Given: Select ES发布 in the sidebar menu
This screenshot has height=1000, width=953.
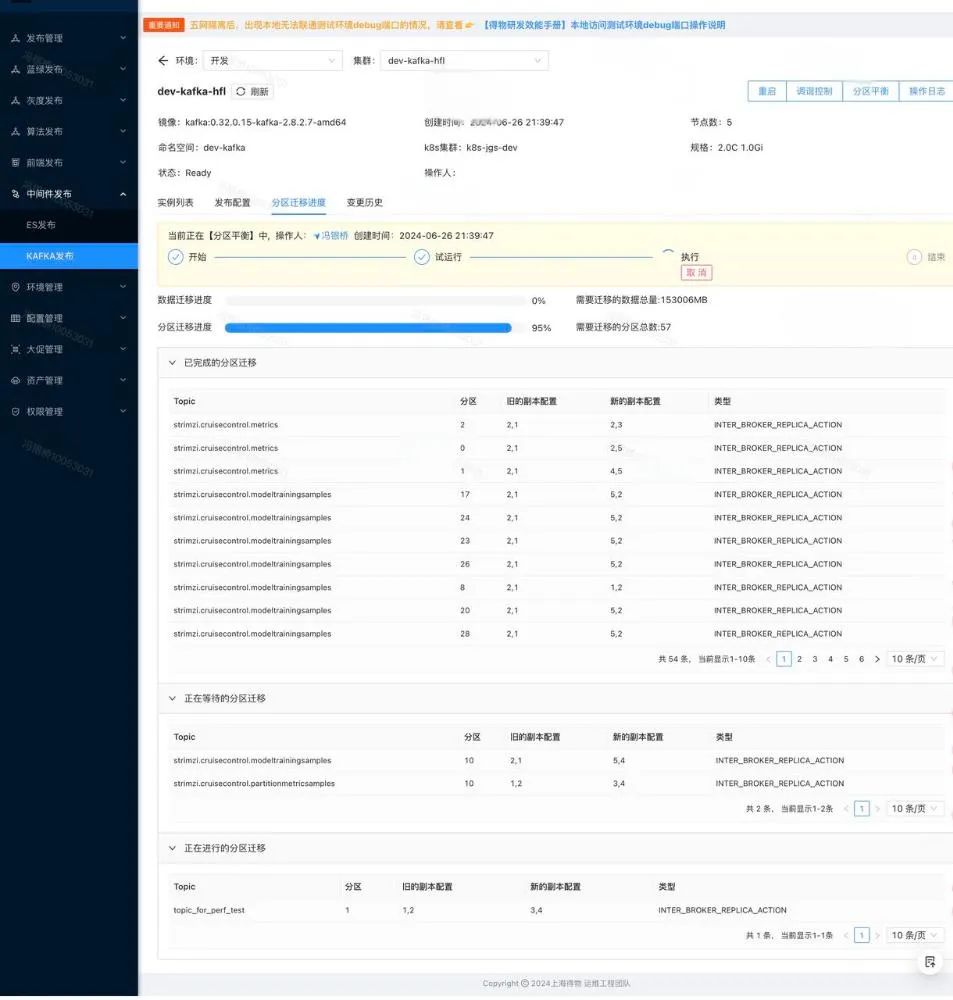Looking at the screenshot, I should [41, 225].
